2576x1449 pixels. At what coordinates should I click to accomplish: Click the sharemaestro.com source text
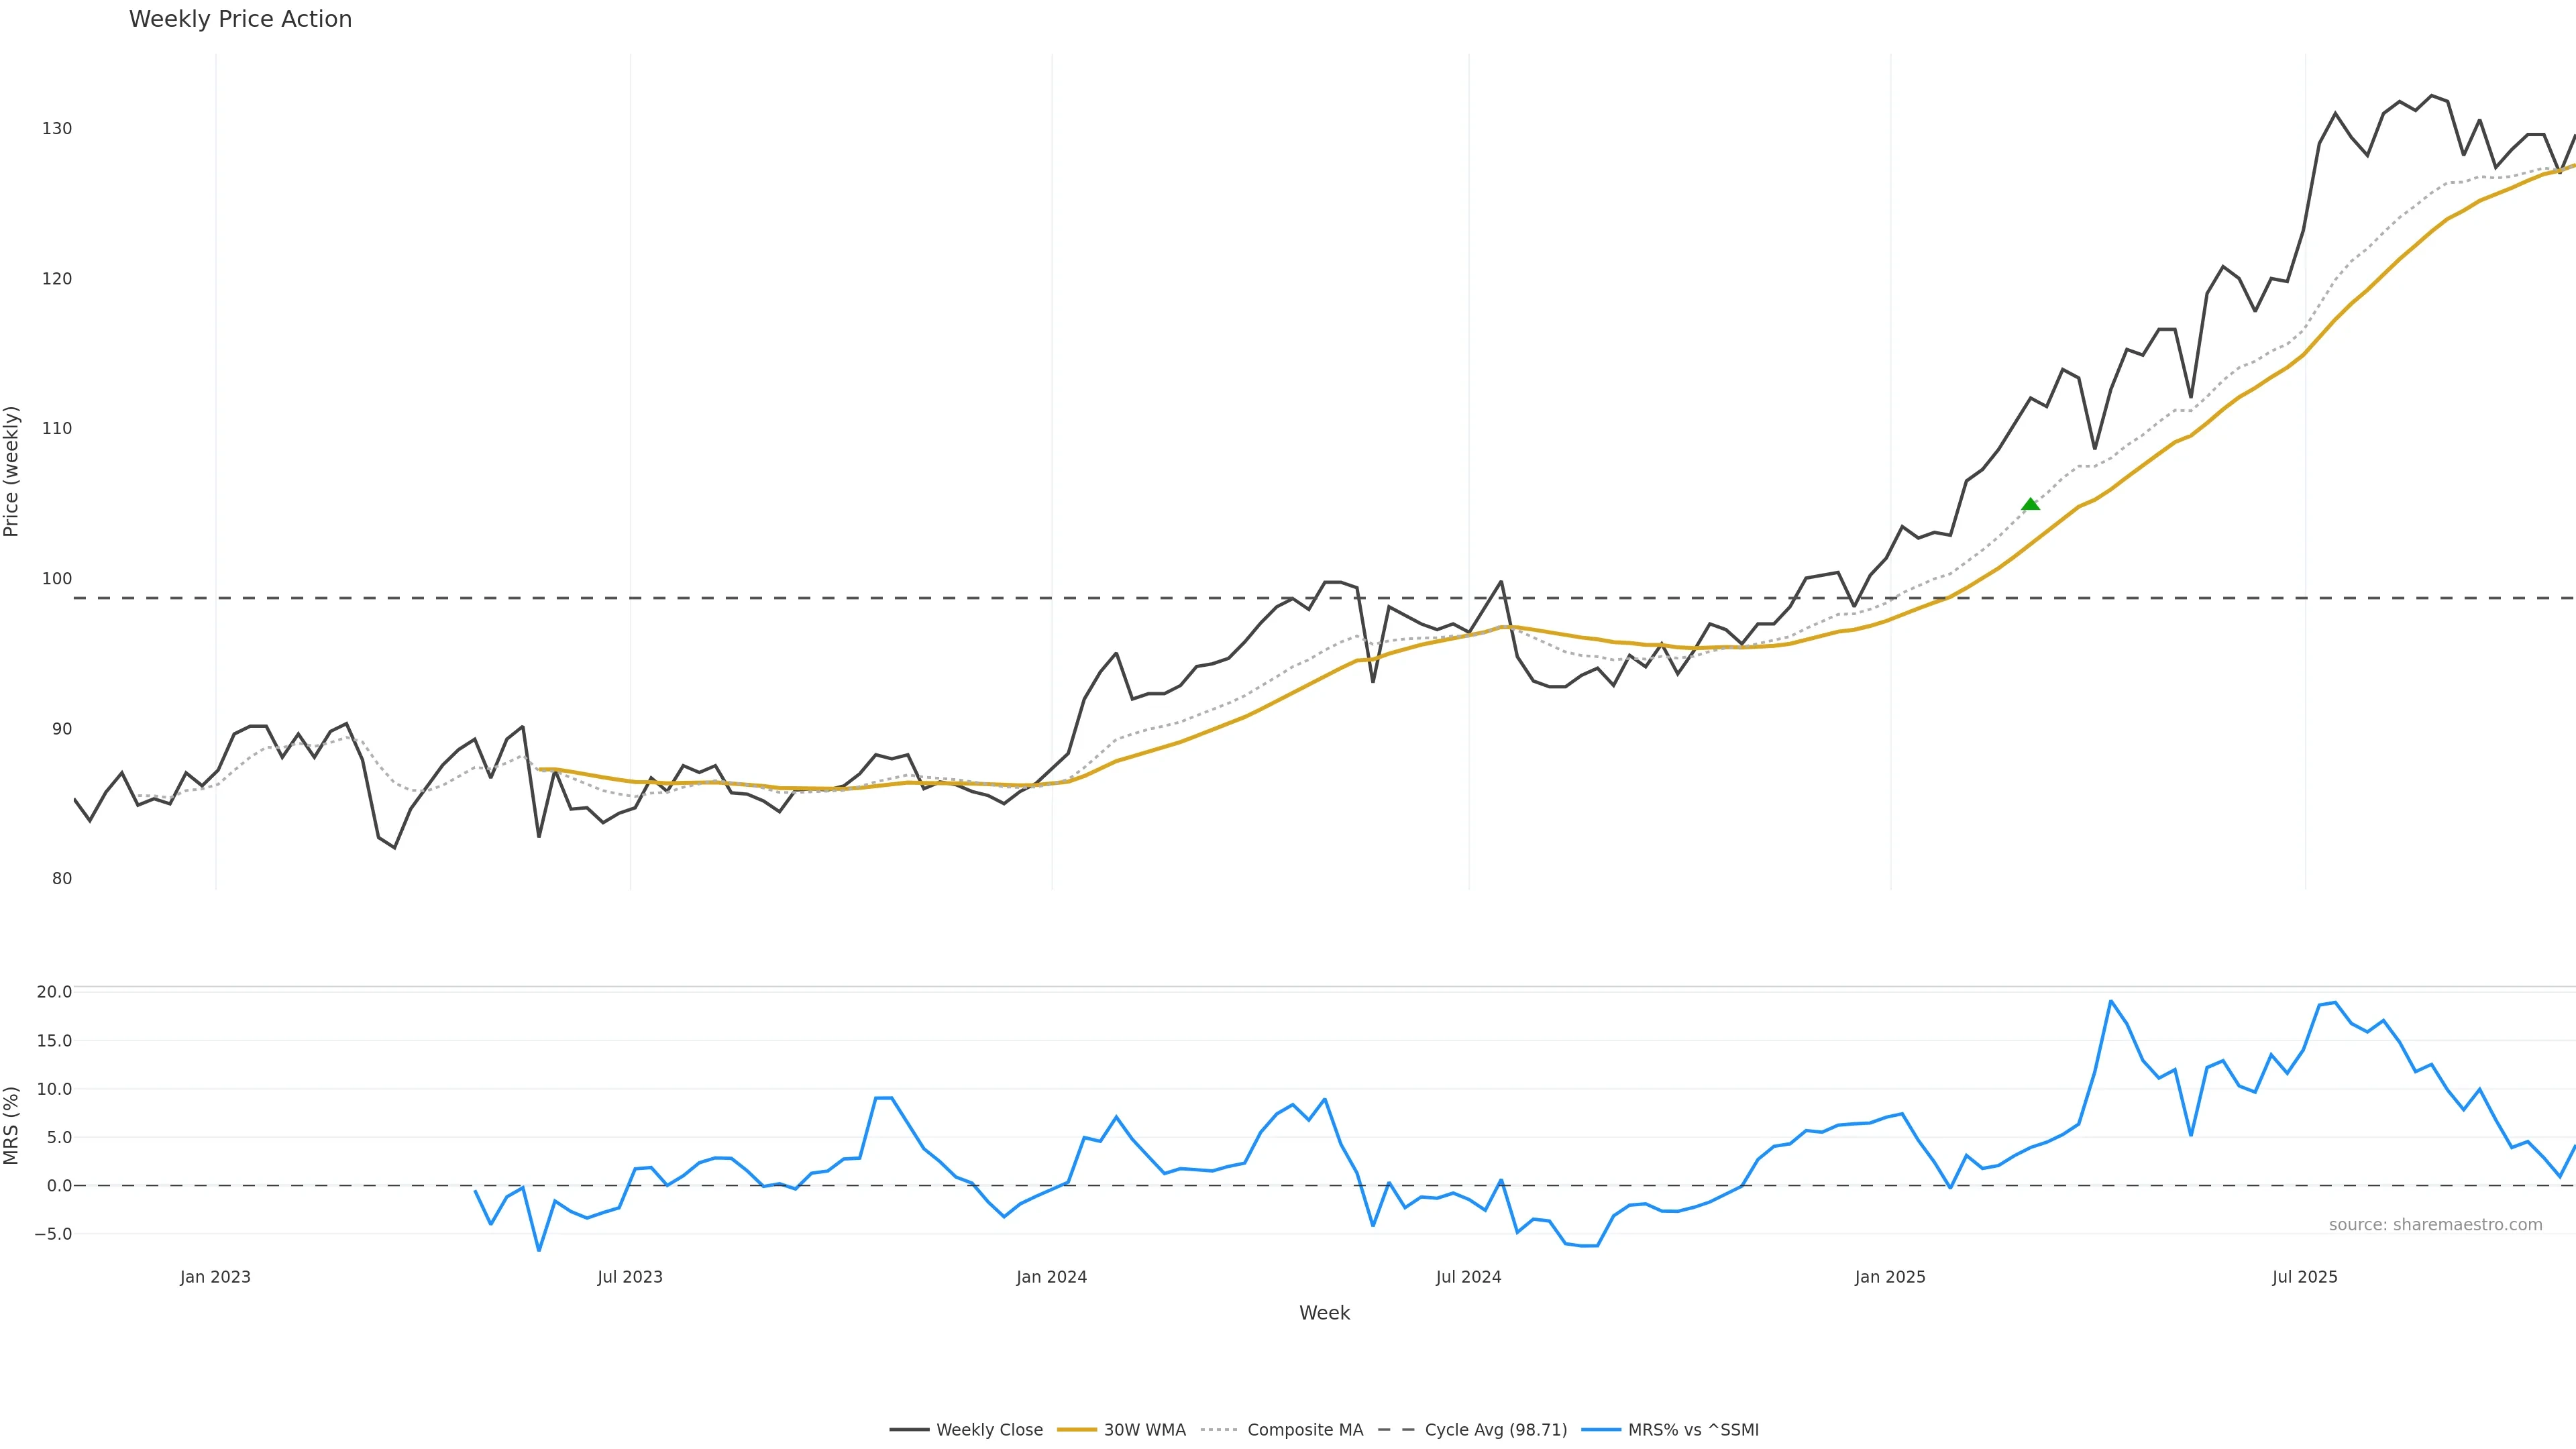pos(2435,1225)
